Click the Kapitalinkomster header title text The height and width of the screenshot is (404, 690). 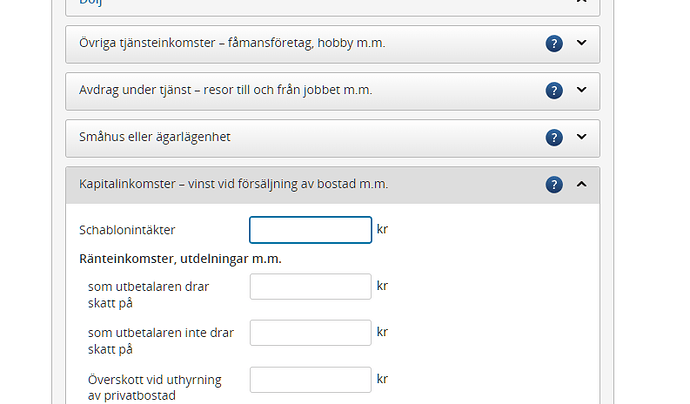[233, 184]
